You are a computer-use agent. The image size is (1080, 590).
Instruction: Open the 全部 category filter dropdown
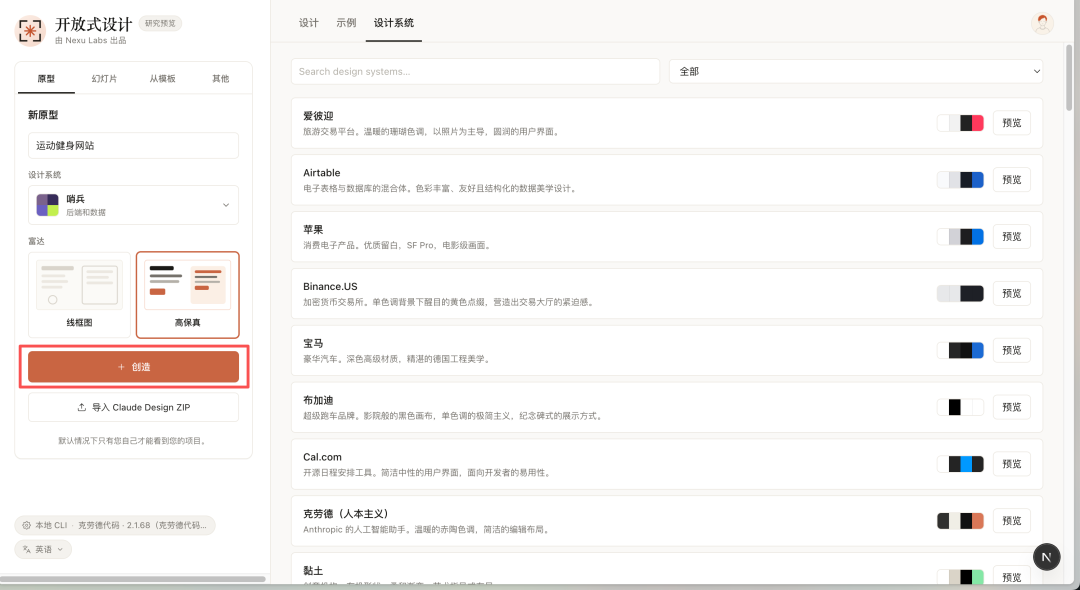[855, 72]
